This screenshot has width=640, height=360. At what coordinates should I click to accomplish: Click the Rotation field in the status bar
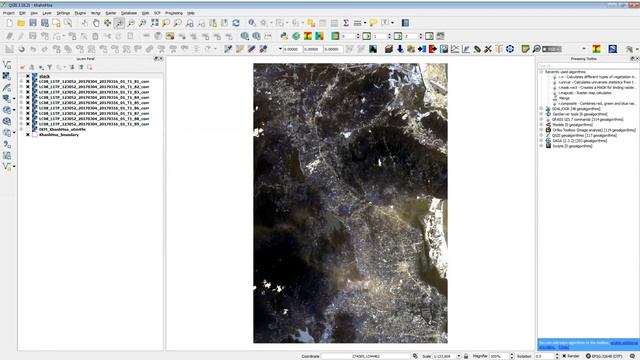[544, 356]
